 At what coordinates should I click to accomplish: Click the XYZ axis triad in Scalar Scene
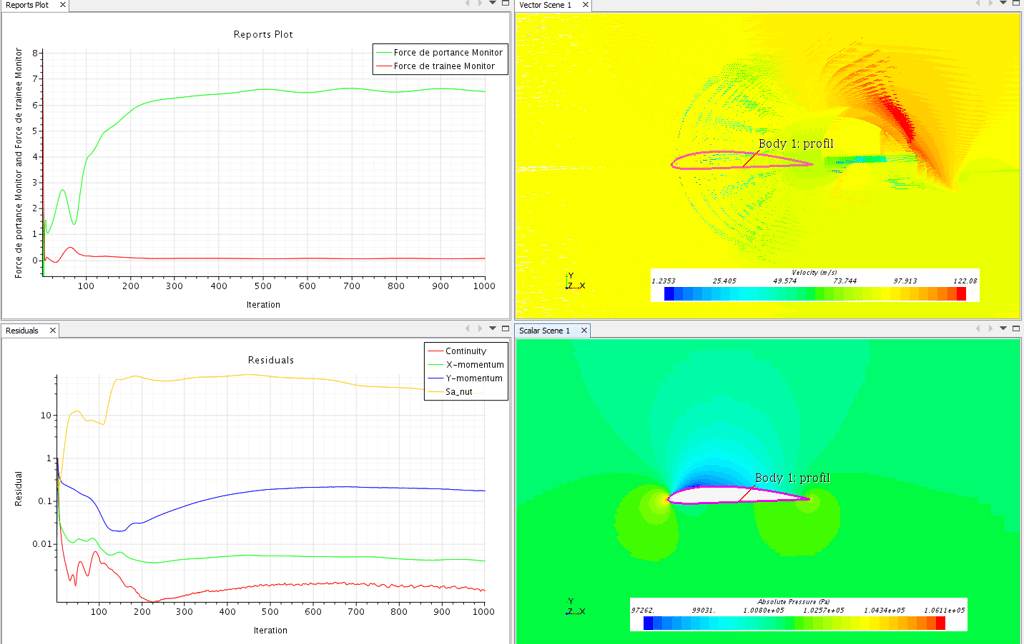[x=575, y=607]
